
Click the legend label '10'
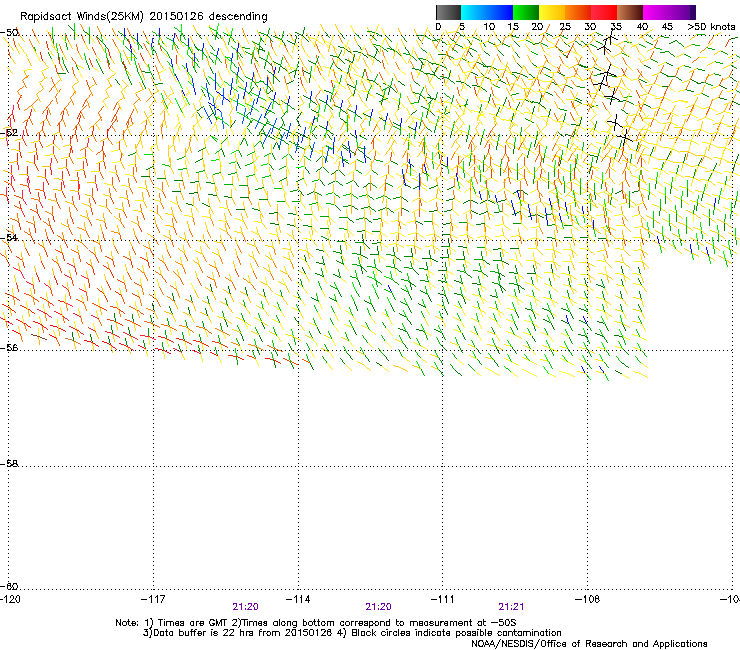click(489, 27)
